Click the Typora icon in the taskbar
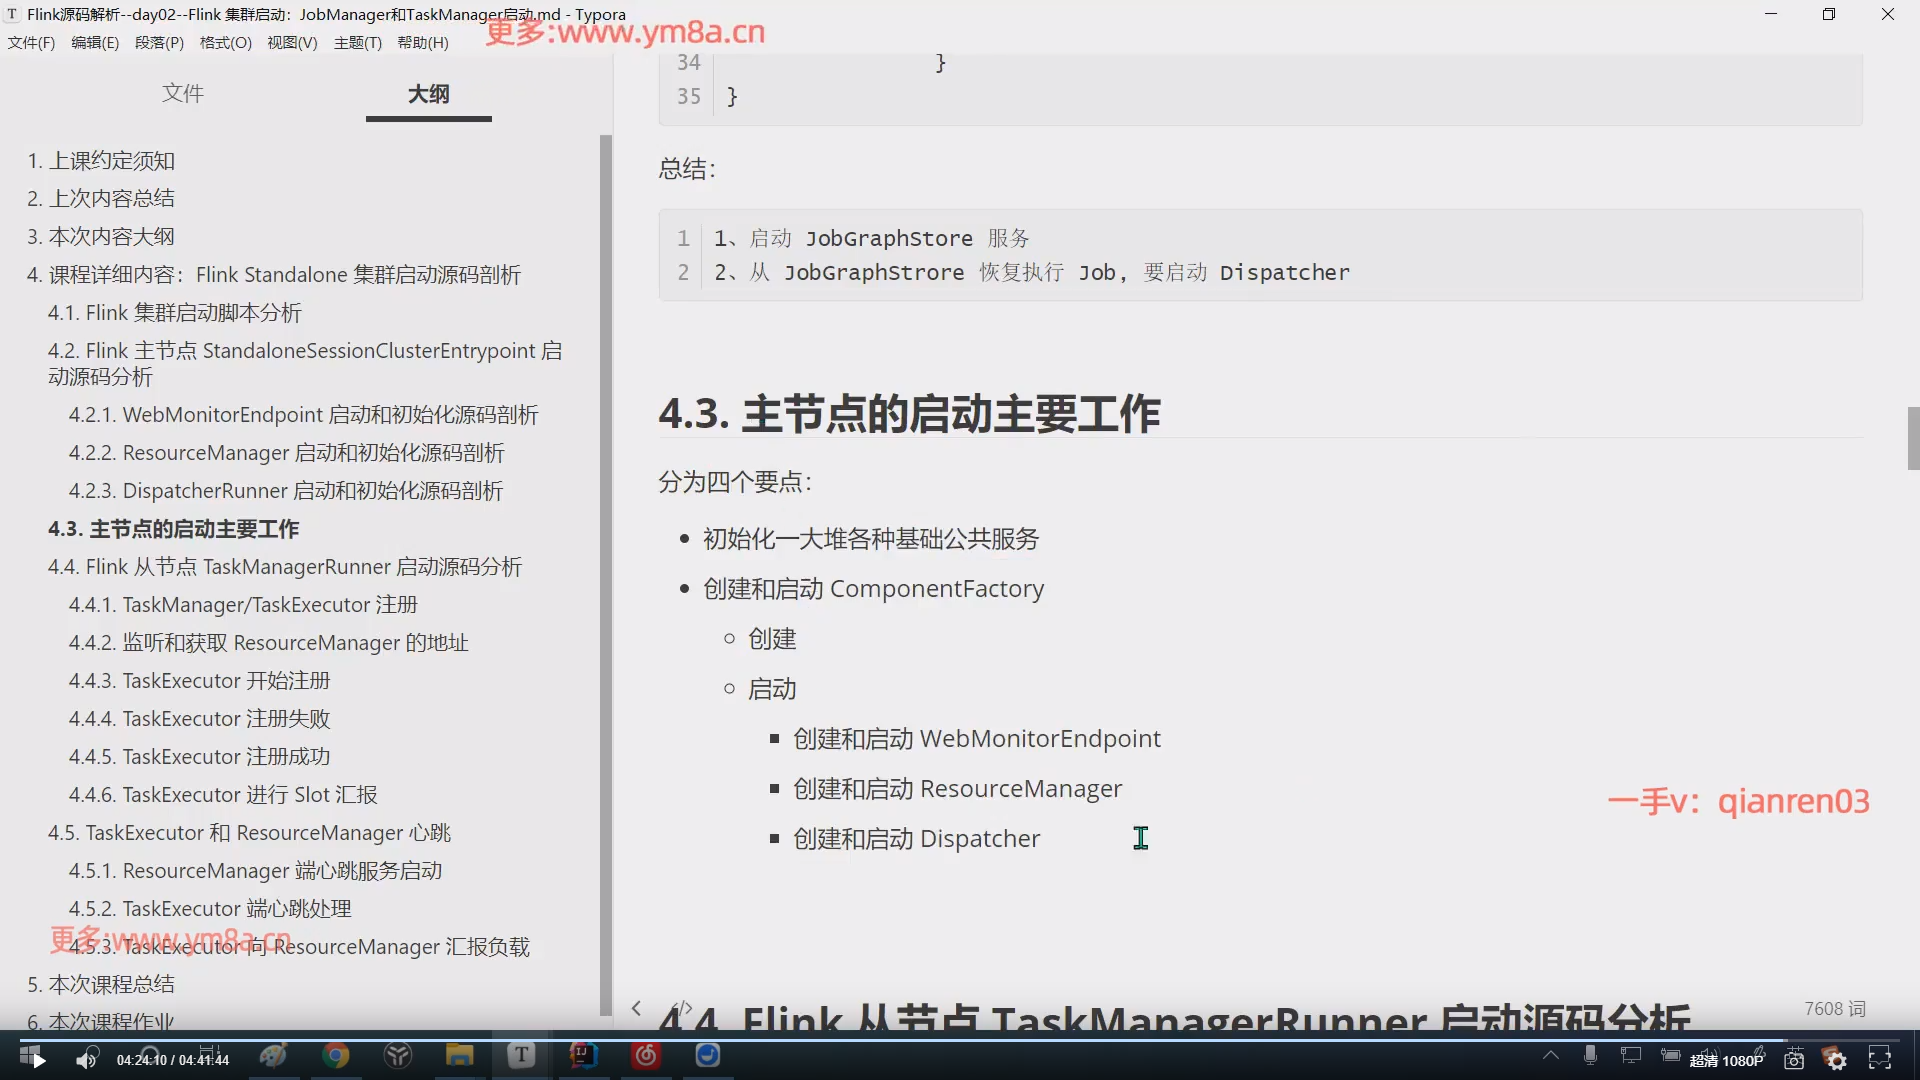The width and height of the screenshot is (1920, 1080). [x=521, y=1056]
